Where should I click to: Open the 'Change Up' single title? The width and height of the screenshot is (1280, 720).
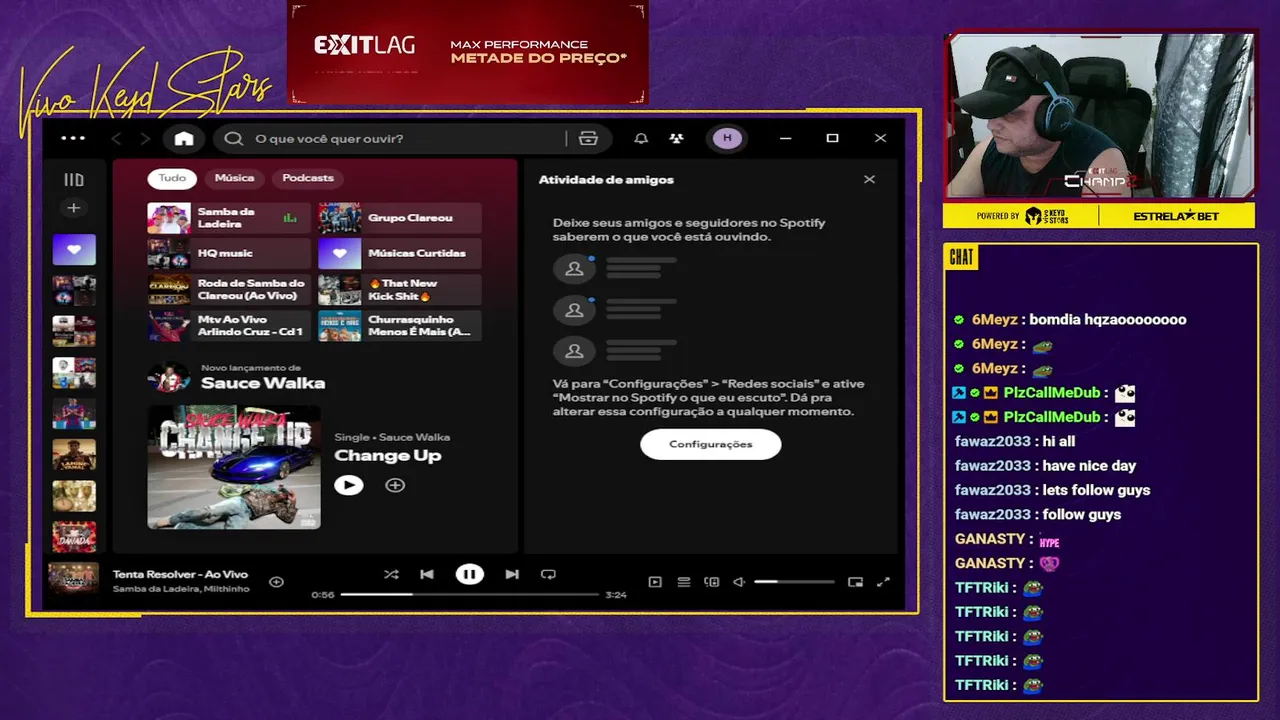[x=387, y=456]
